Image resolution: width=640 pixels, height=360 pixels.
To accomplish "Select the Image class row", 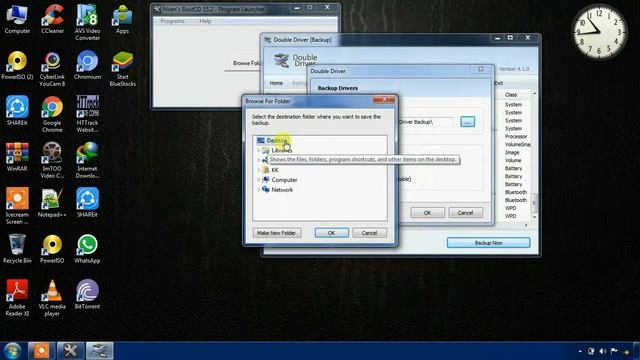I will coord(512,152).
